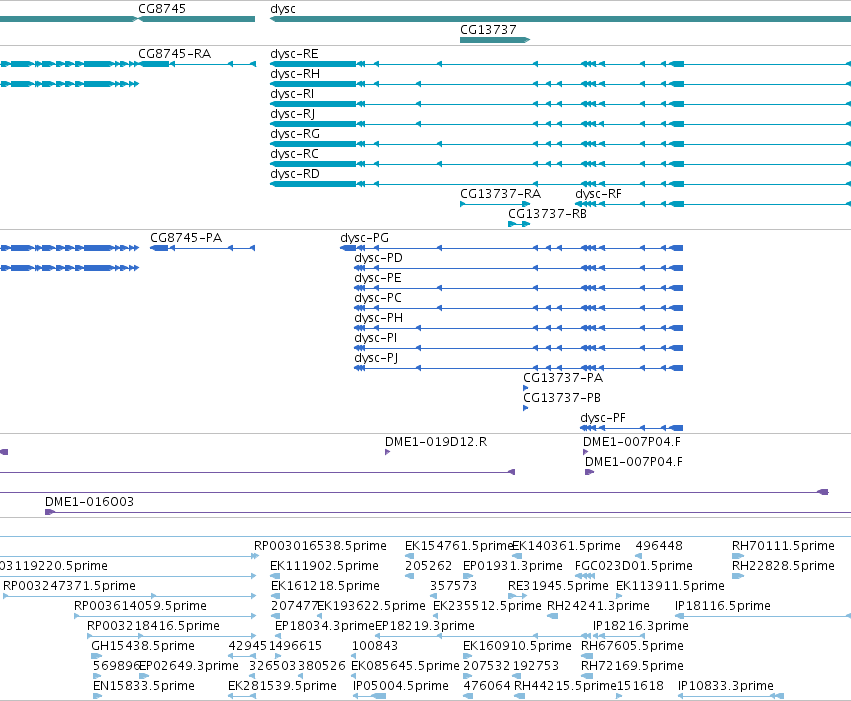Click the CG13737-RB transcript label
This screenshot has height=701, width=851.
pos(547,214)
